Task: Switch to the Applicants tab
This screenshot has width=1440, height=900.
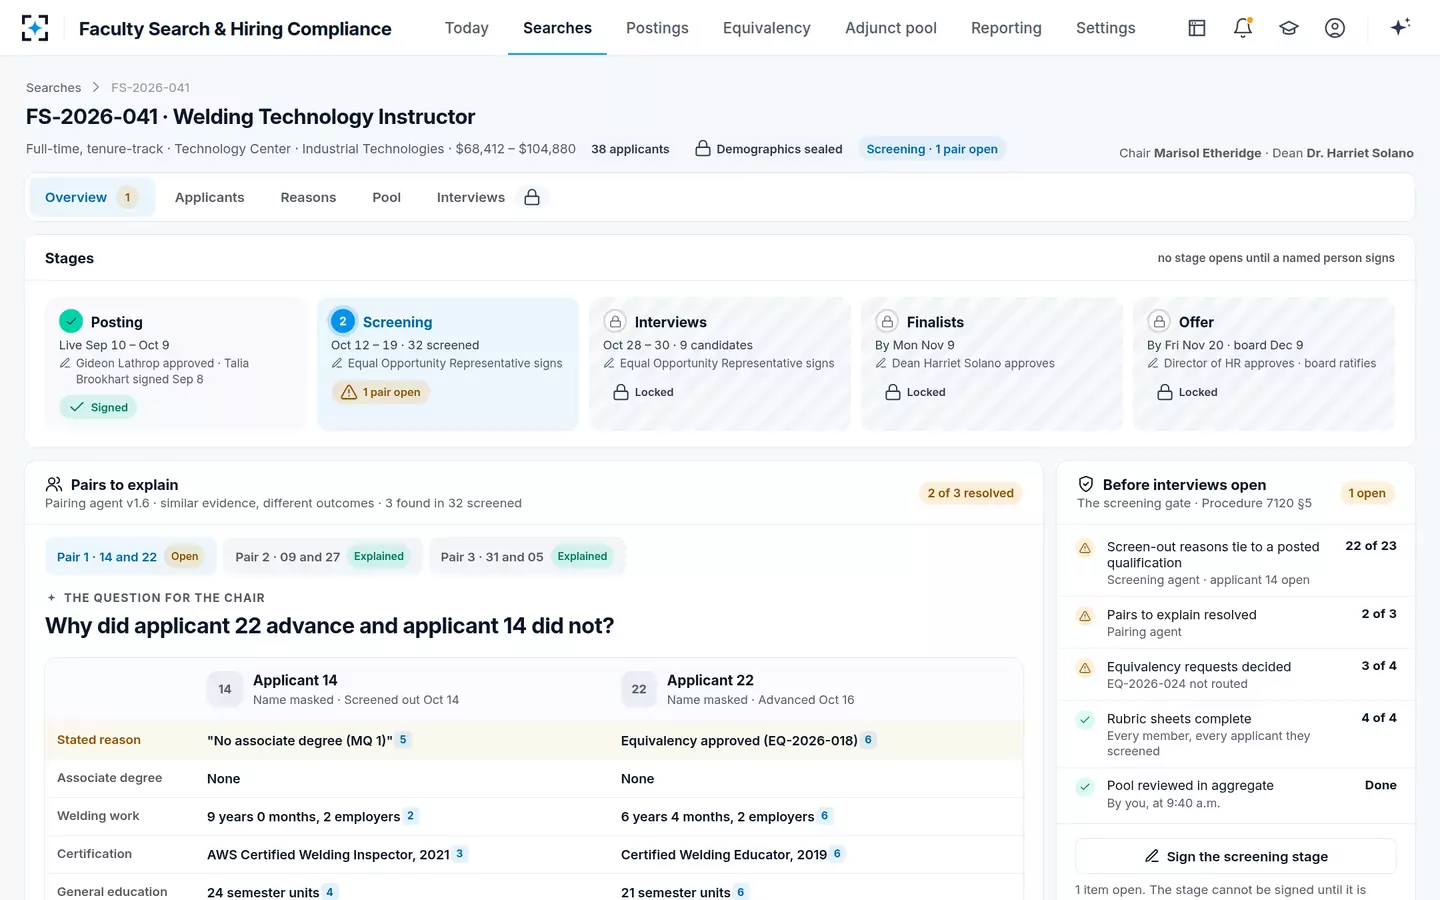Action: click(x=210, y=197)
